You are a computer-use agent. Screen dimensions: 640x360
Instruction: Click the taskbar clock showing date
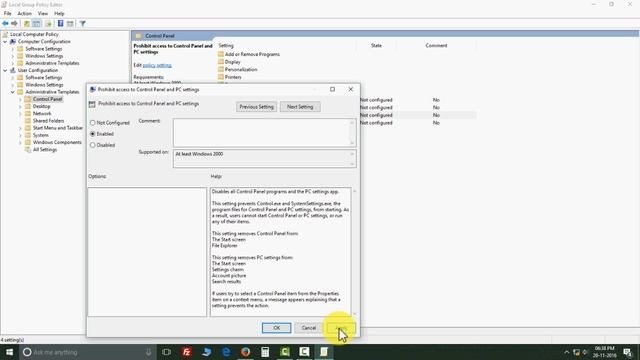point(604,352)
